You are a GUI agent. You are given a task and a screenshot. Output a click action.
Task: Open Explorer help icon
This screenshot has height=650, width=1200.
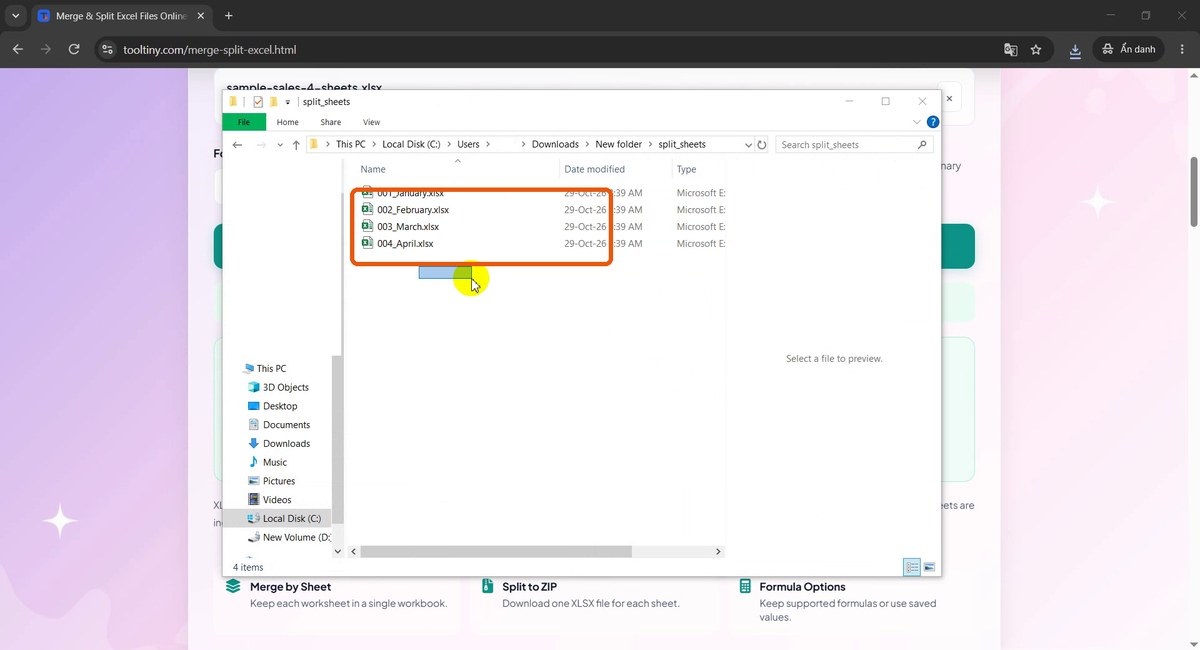pos(933,122)
